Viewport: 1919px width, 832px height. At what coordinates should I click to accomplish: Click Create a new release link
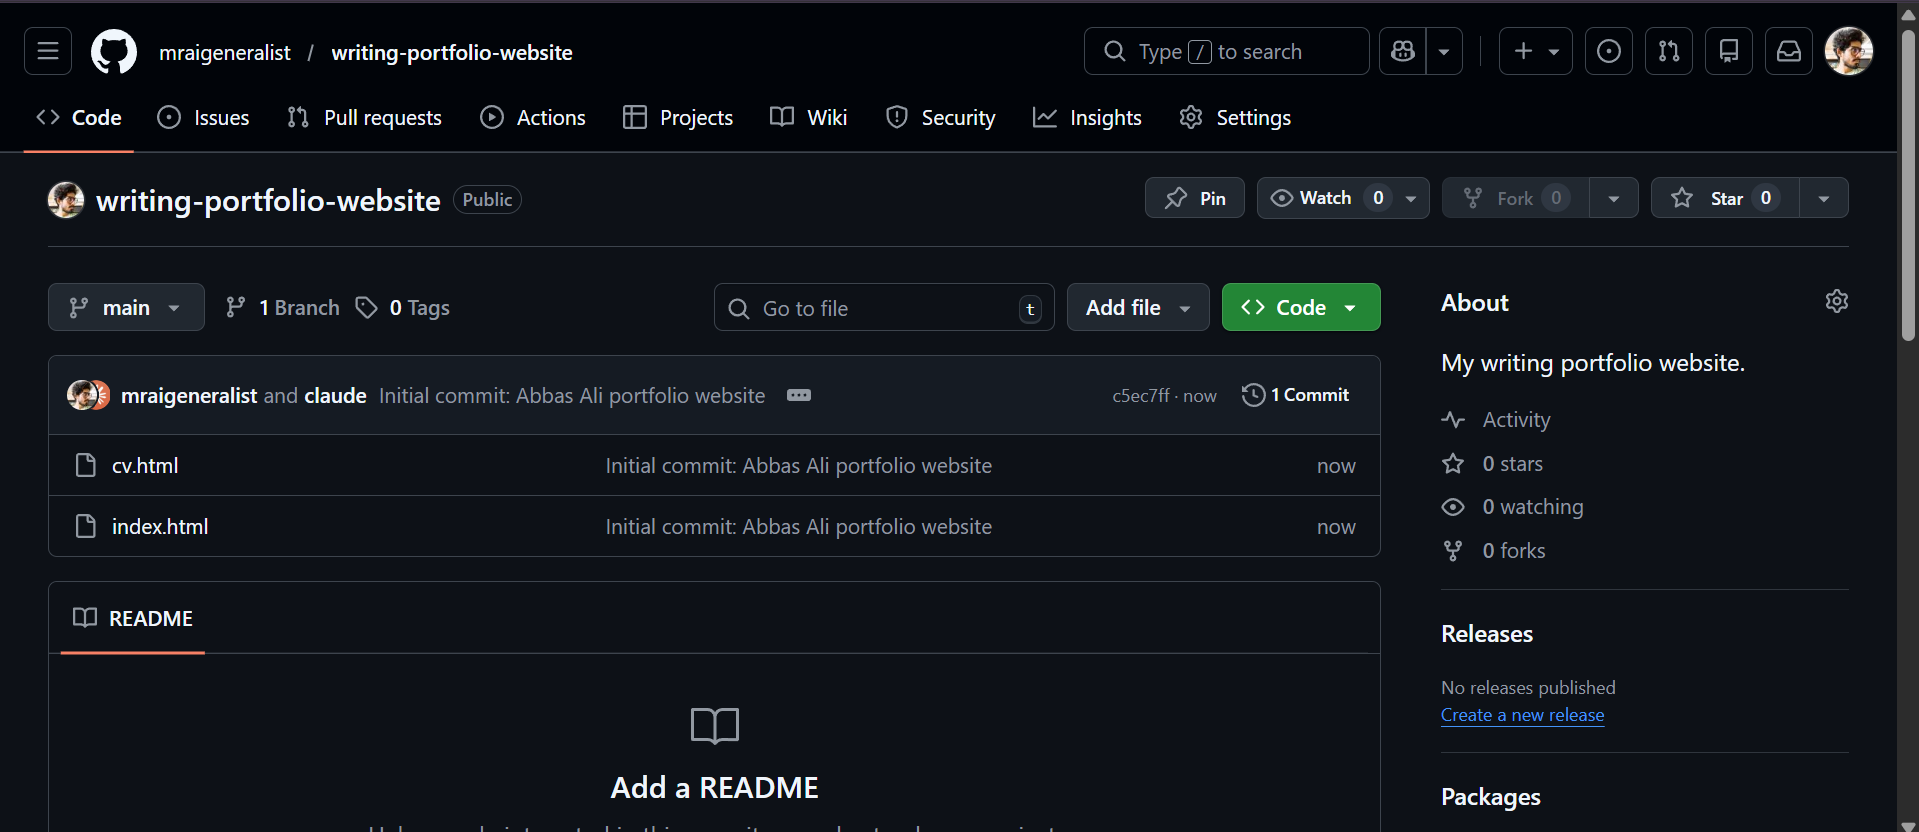(1522, 715)
